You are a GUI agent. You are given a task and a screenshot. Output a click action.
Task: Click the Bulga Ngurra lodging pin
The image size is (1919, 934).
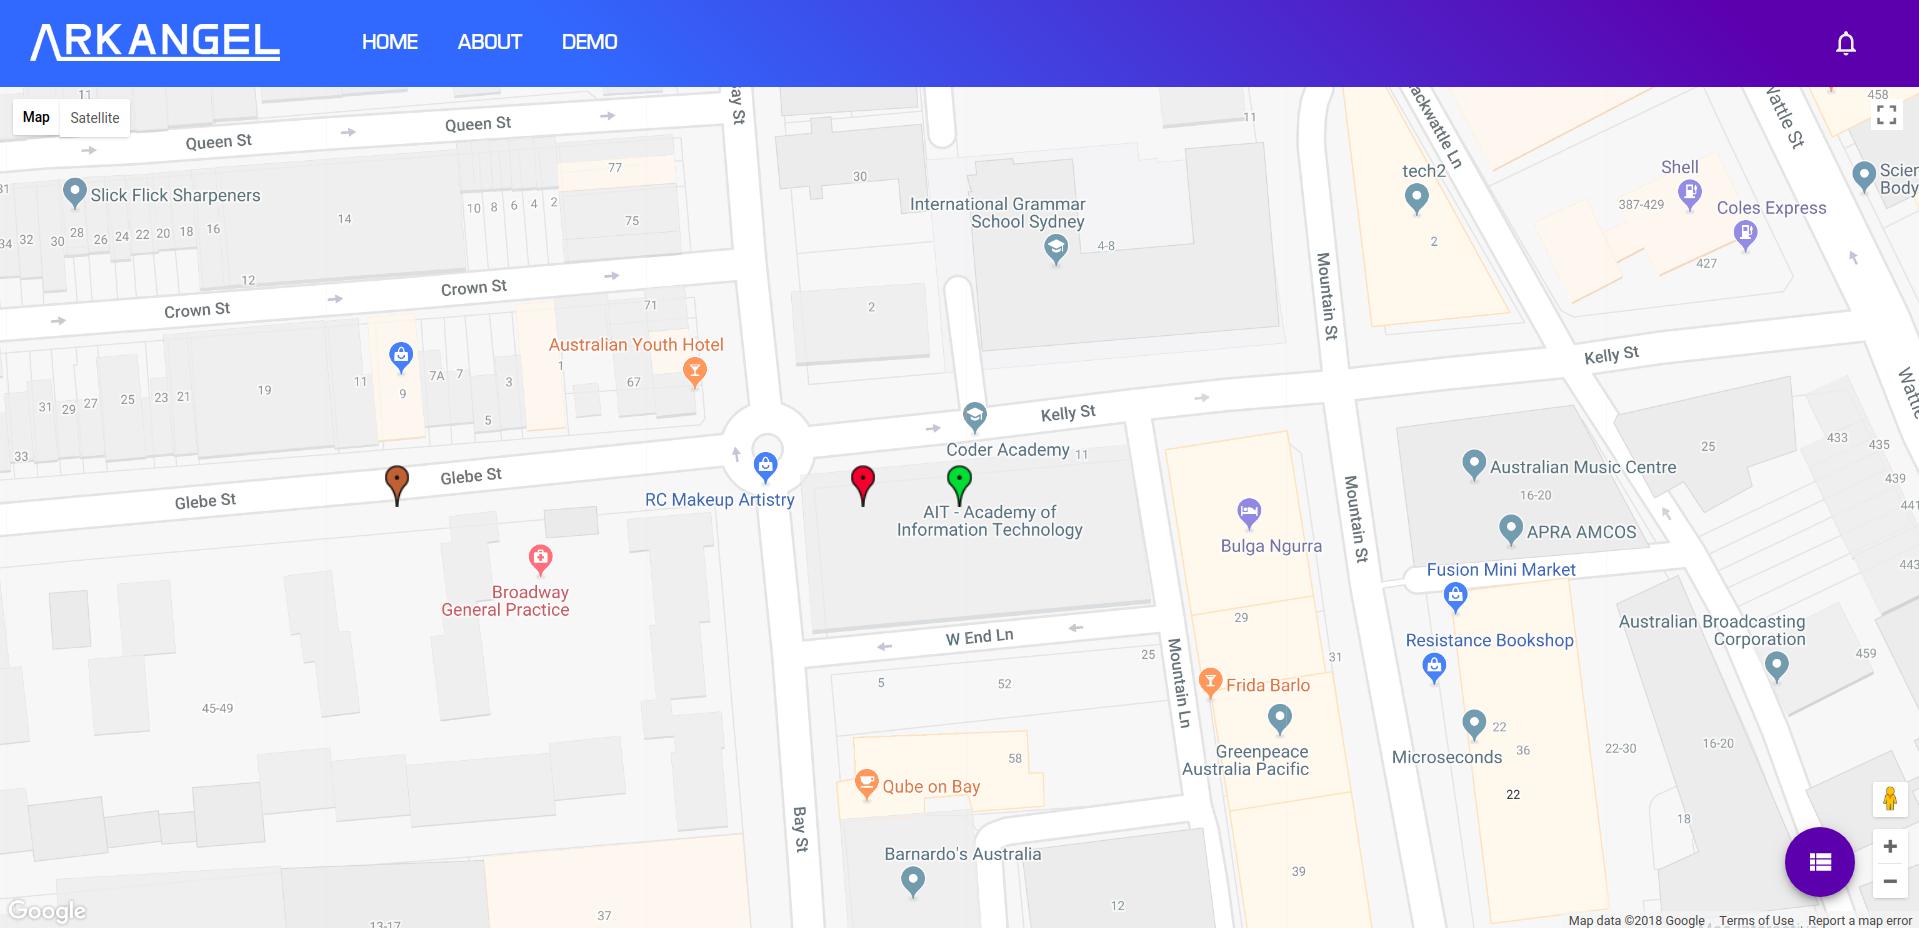1248,514
